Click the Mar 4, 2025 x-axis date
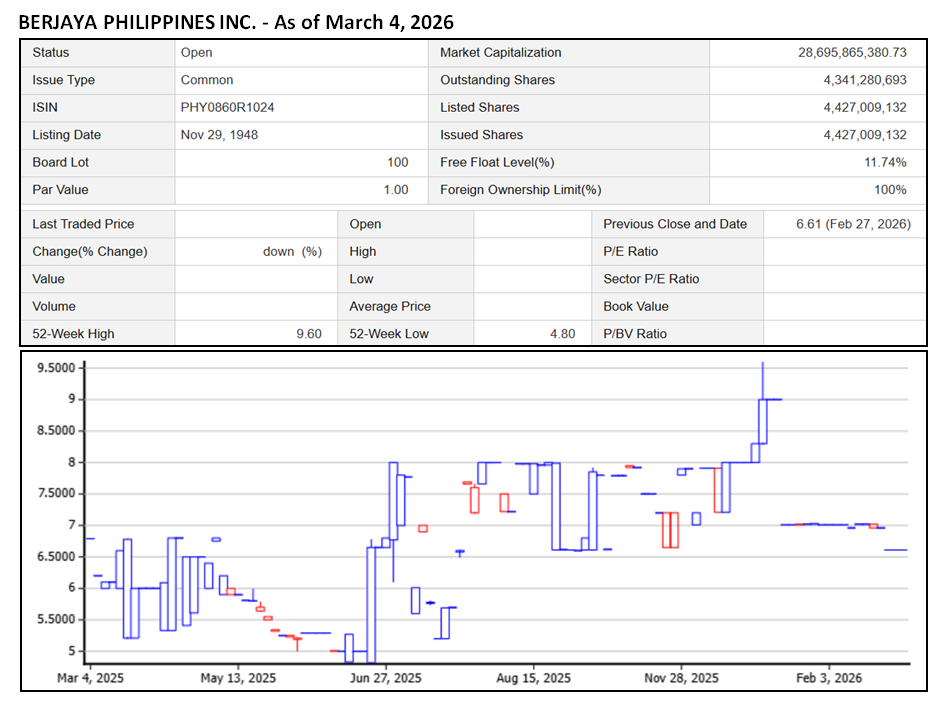Screen dimensions: 946x711 [x=90, y=678]
